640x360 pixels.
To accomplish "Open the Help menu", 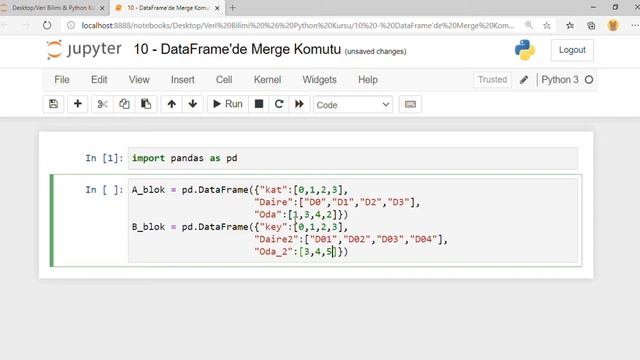I will 368,80.
